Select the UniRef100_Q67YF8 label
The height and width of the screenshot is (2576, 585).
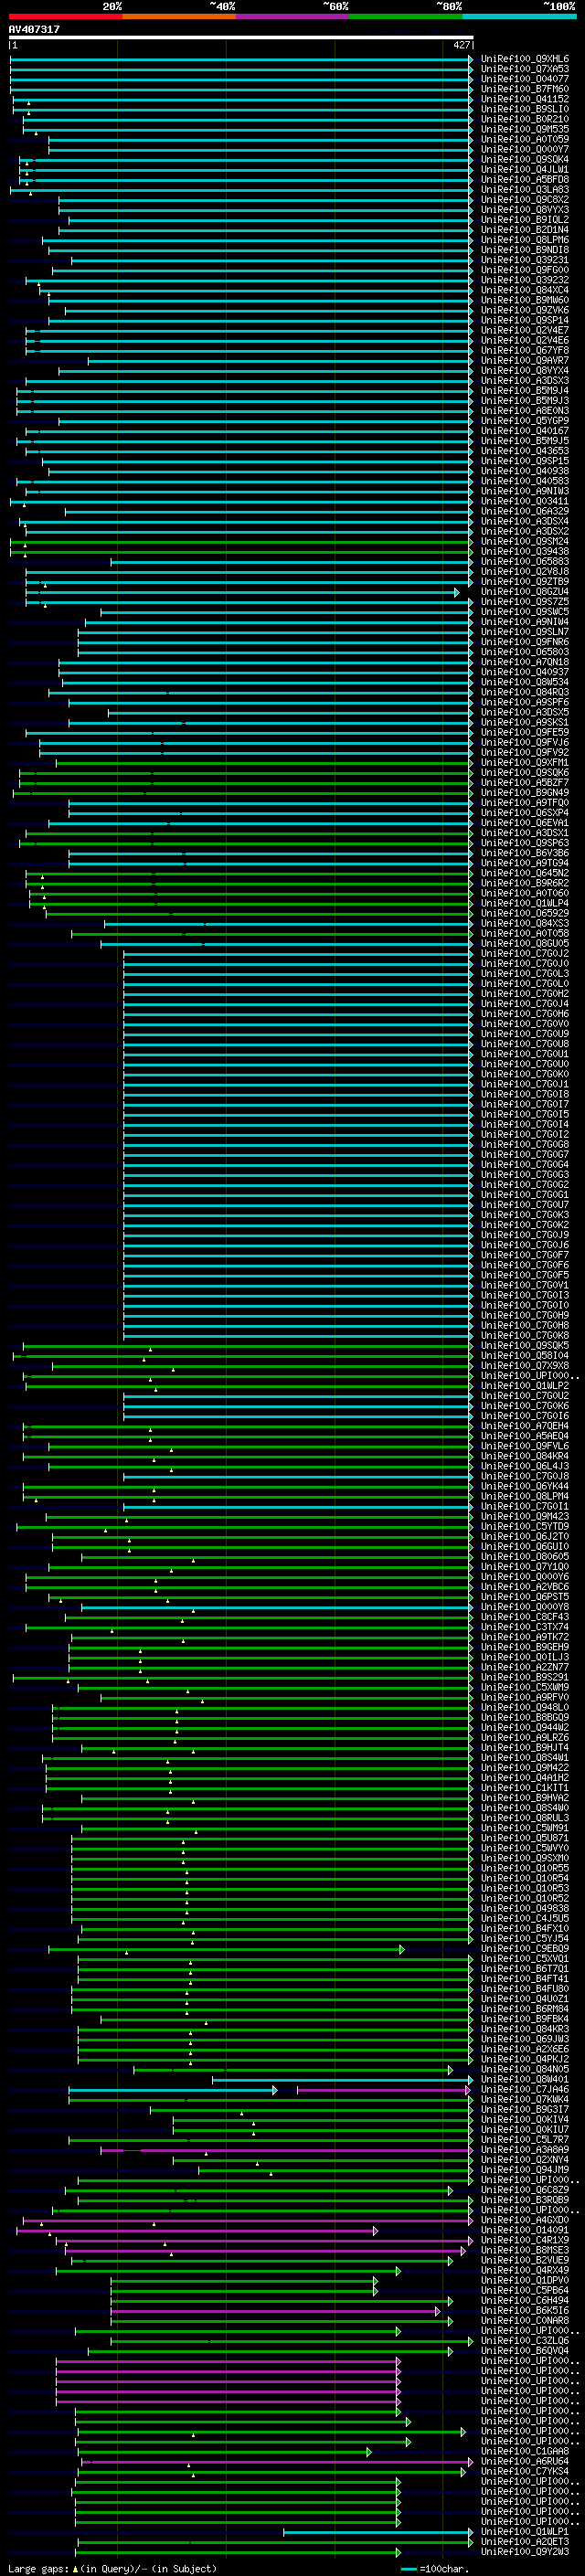click(x=525, y=351)
